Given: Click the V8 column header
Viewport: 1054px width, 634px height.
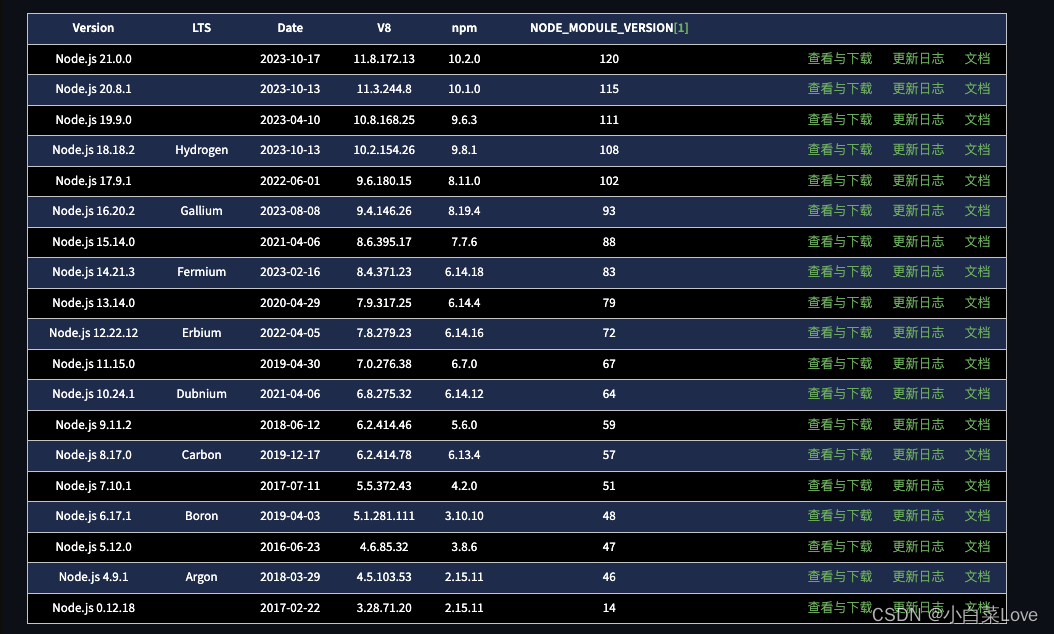Looking at the screenshot, I should (x=384, y=28).
